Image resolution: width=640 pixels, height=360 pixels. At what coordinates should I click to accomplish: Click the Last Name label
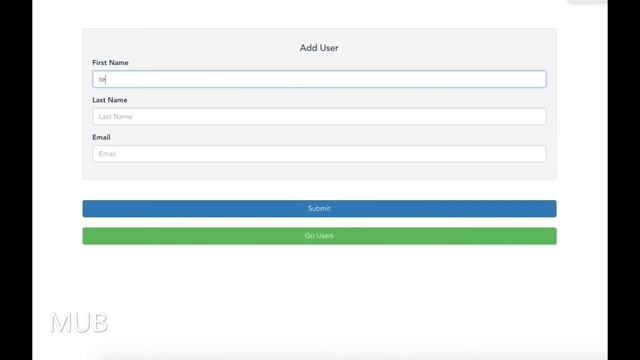click(110, 100)
